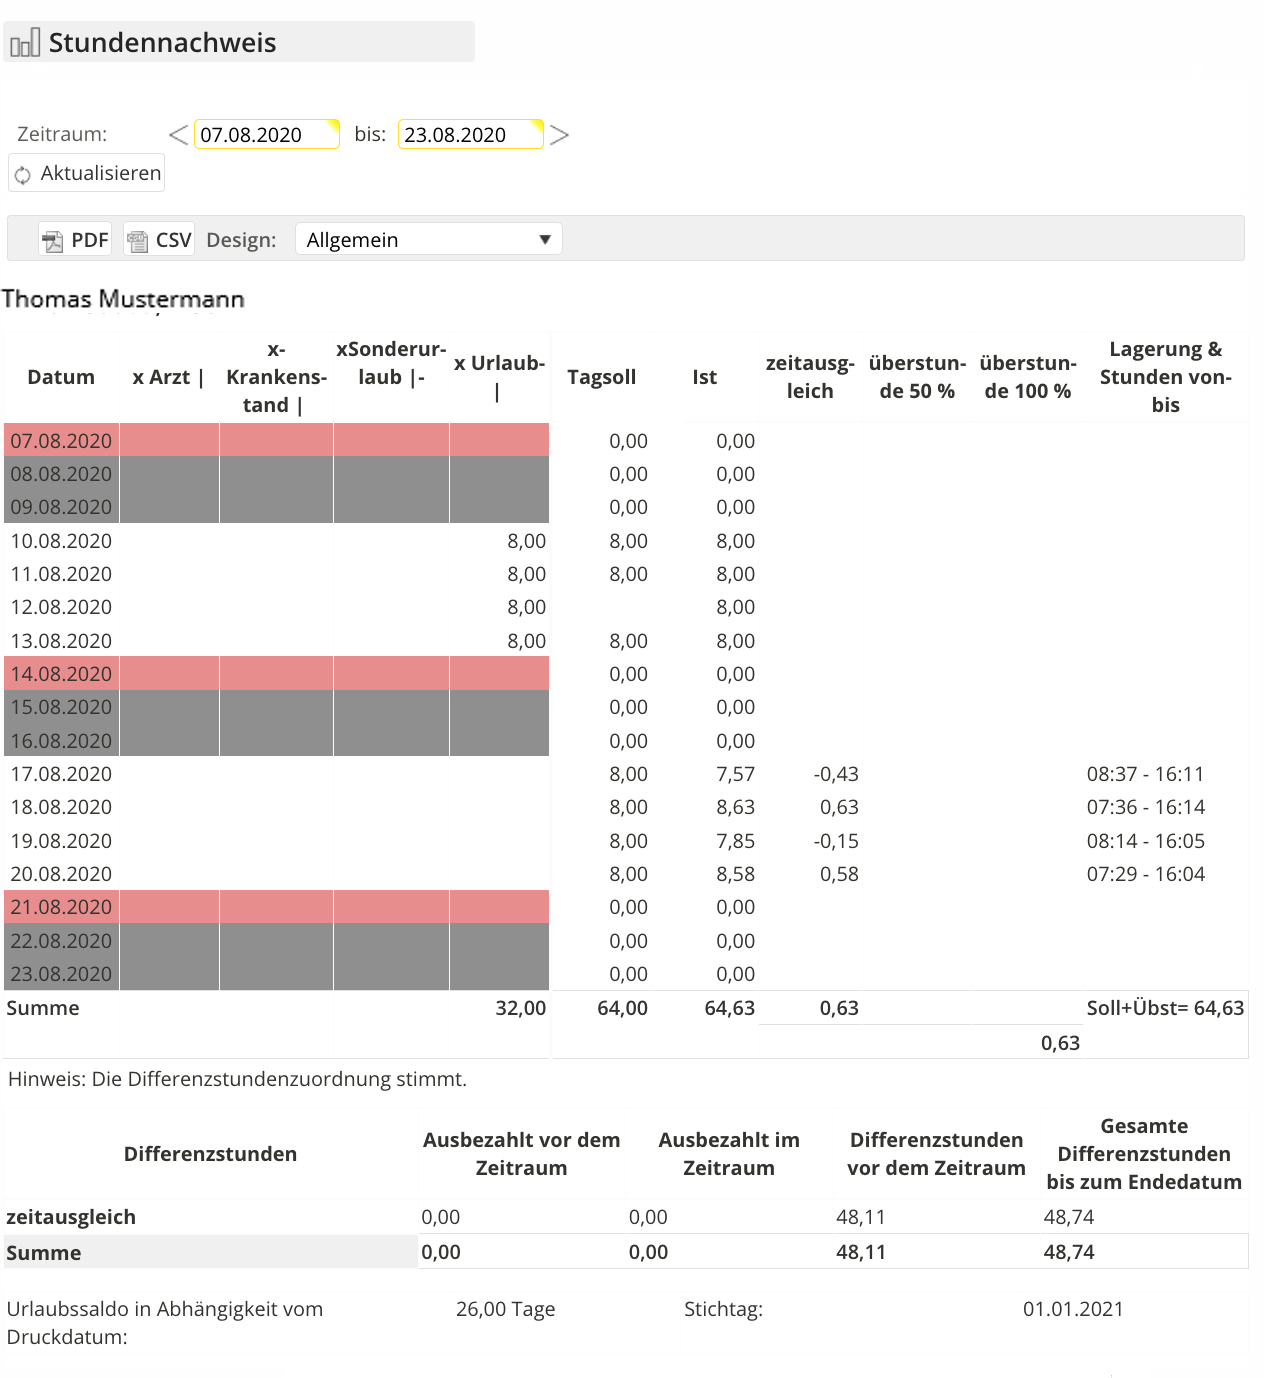The height and width of the screenshot is (1378, 1264).
Task: Advance to next period with right arrow
Action: coord(559,135)
